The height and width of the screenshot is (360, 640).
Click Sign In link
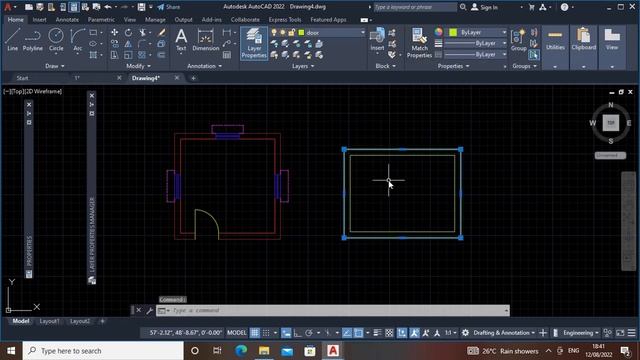click(x=484, y=7)
